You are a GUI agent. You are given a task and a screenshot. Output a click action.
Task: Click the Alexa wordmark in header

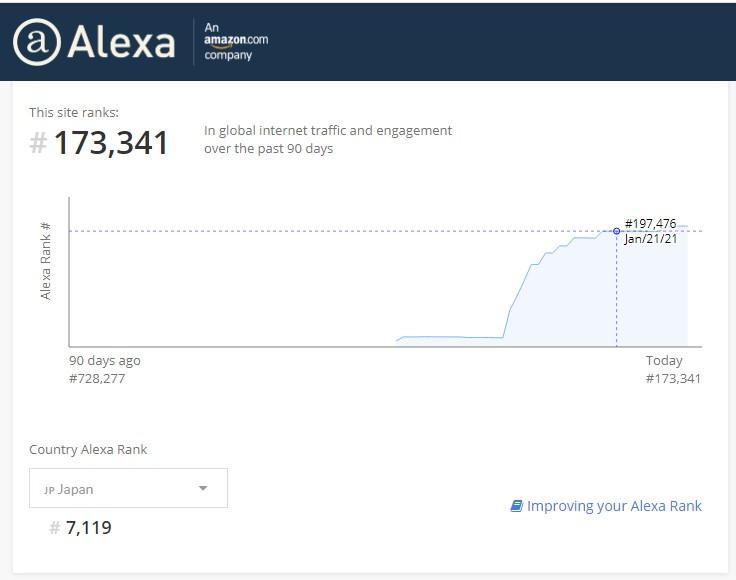click(121, 42)
